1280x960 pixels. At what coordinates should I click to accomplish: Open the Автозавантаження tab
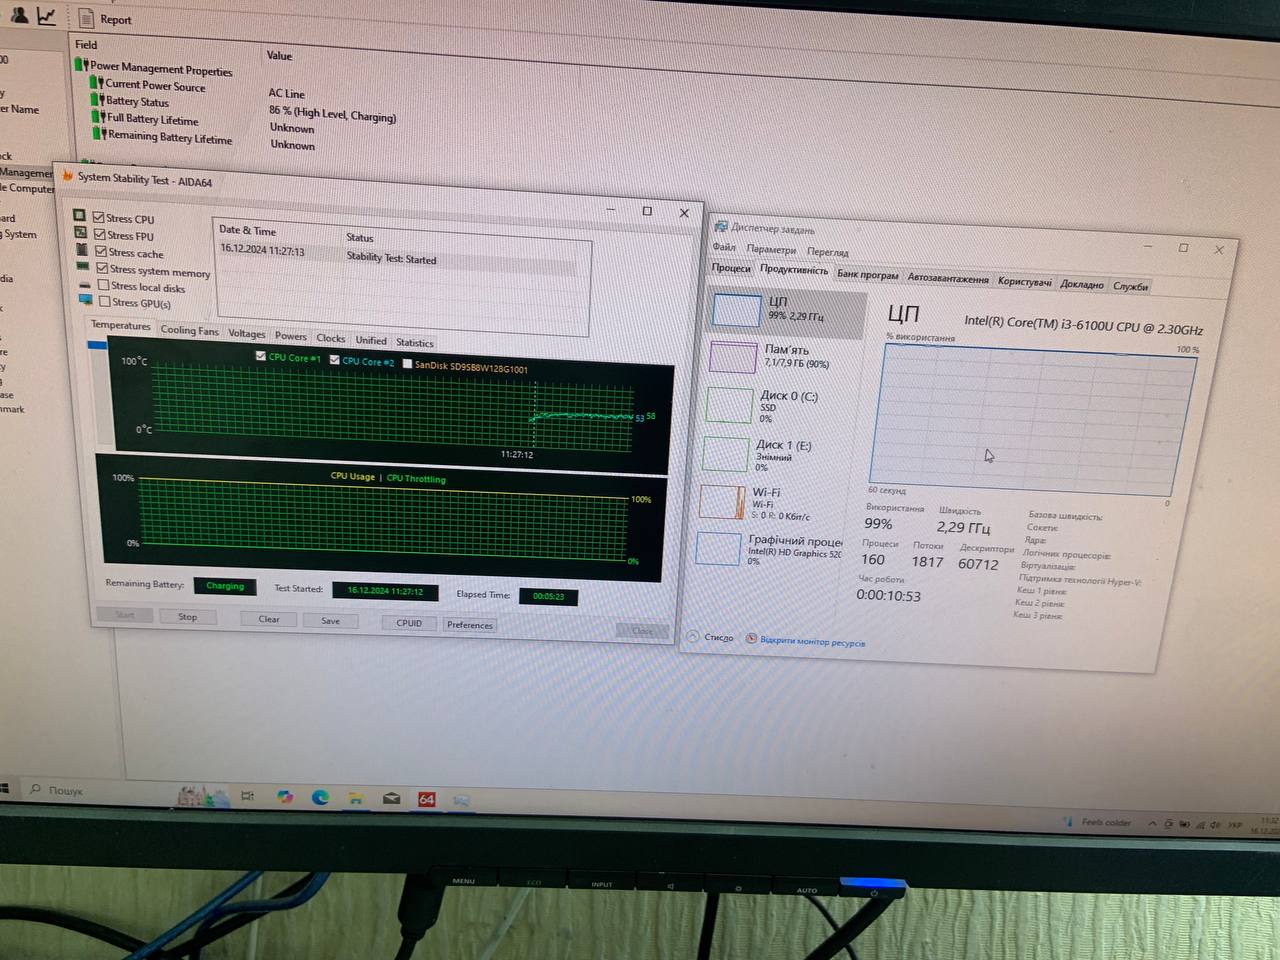coord(948,279)
